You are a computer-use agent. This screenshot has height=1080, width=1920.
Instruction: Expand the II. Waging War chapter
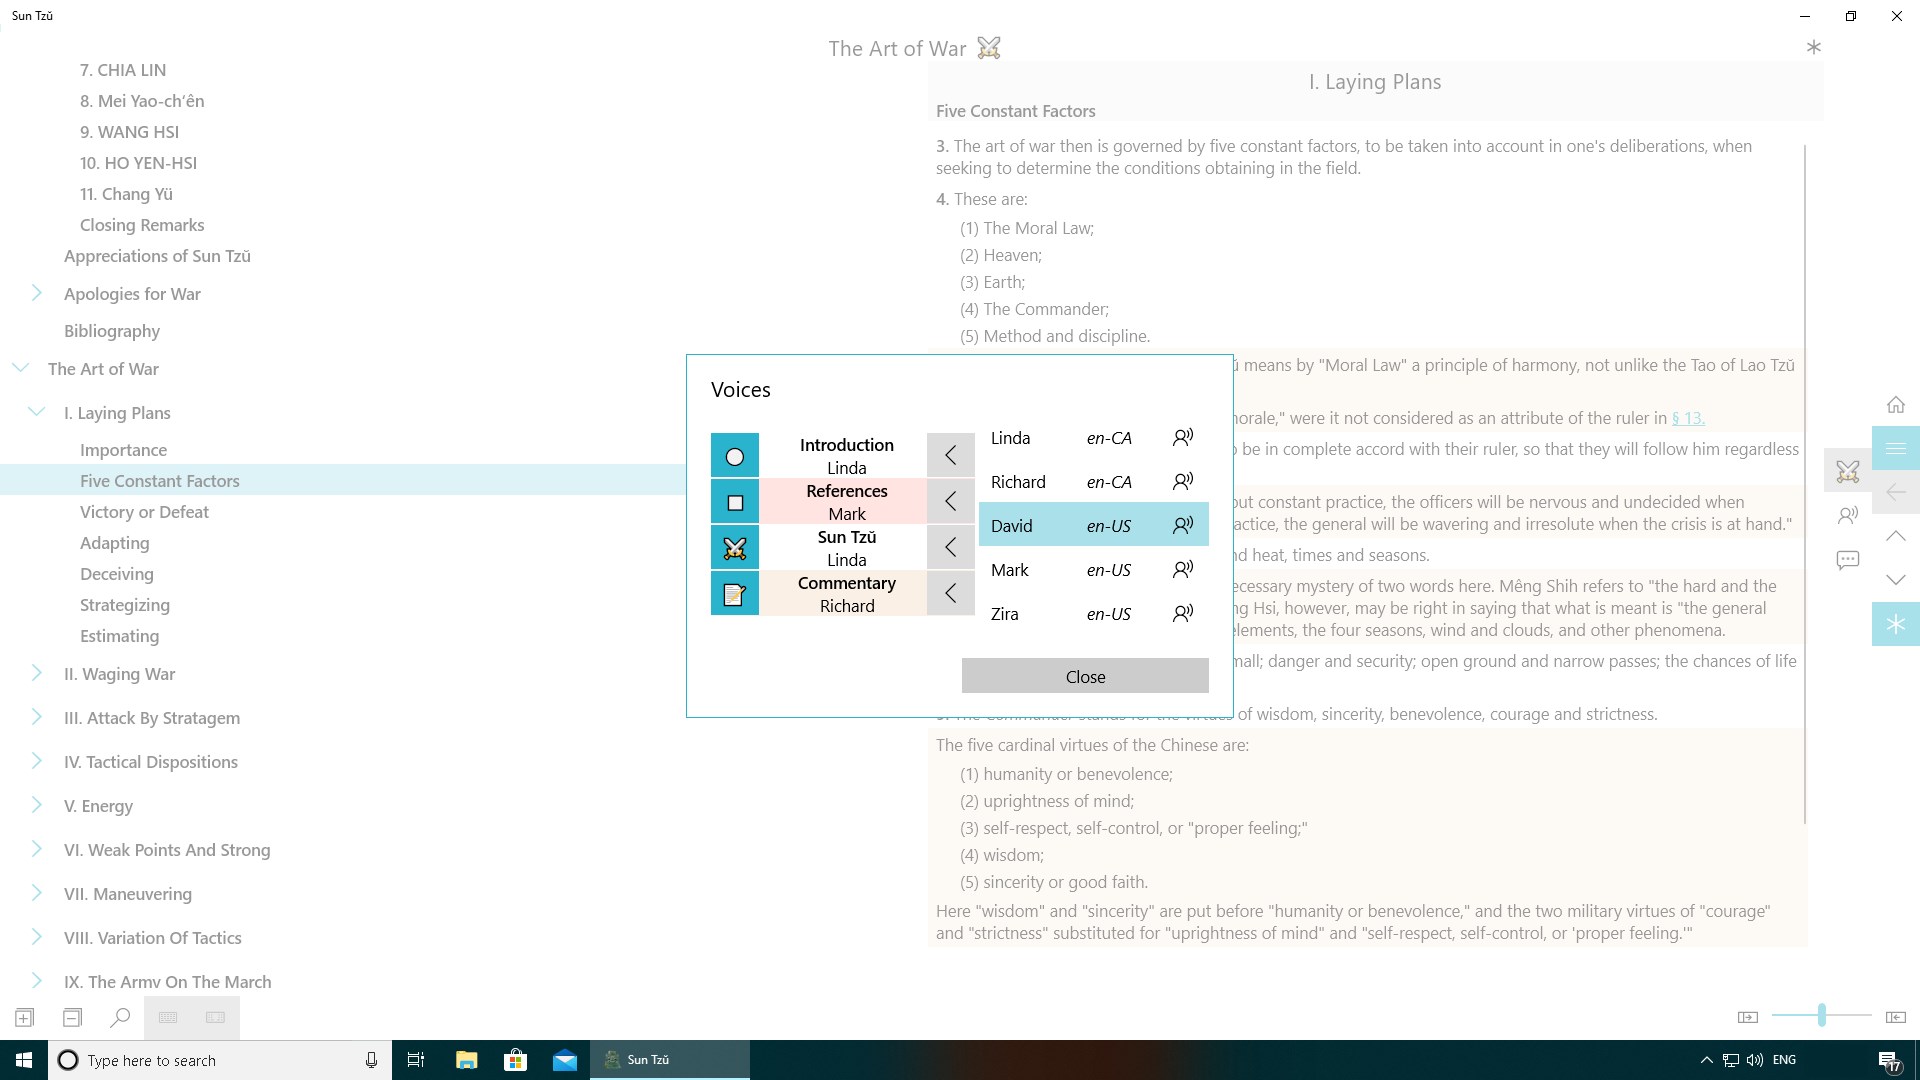pyautogui.click(x=37, y=673)
